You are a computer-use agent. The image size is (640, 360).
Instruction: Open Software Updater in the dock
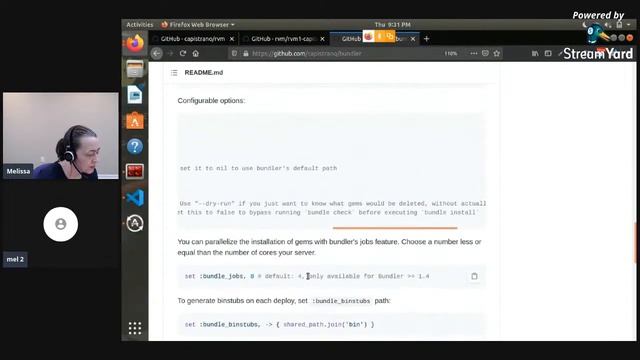click(135, 223)
